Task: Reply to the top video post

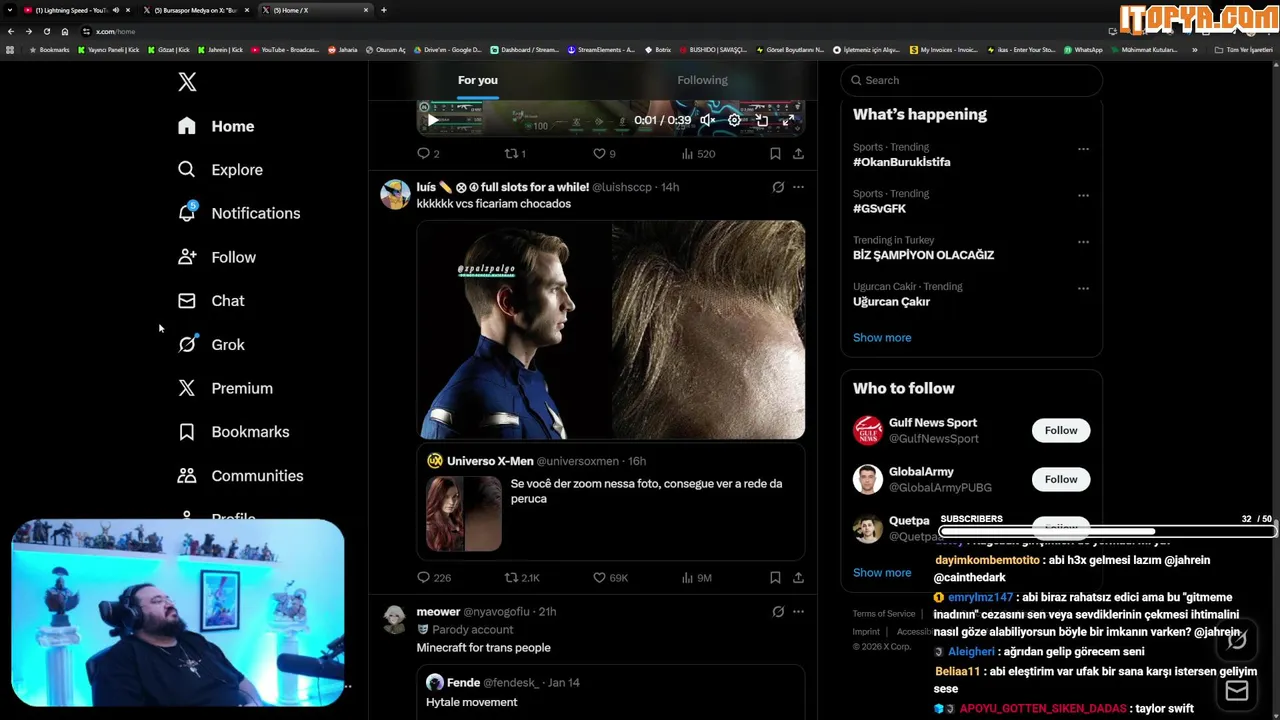Action: (428, 154)
